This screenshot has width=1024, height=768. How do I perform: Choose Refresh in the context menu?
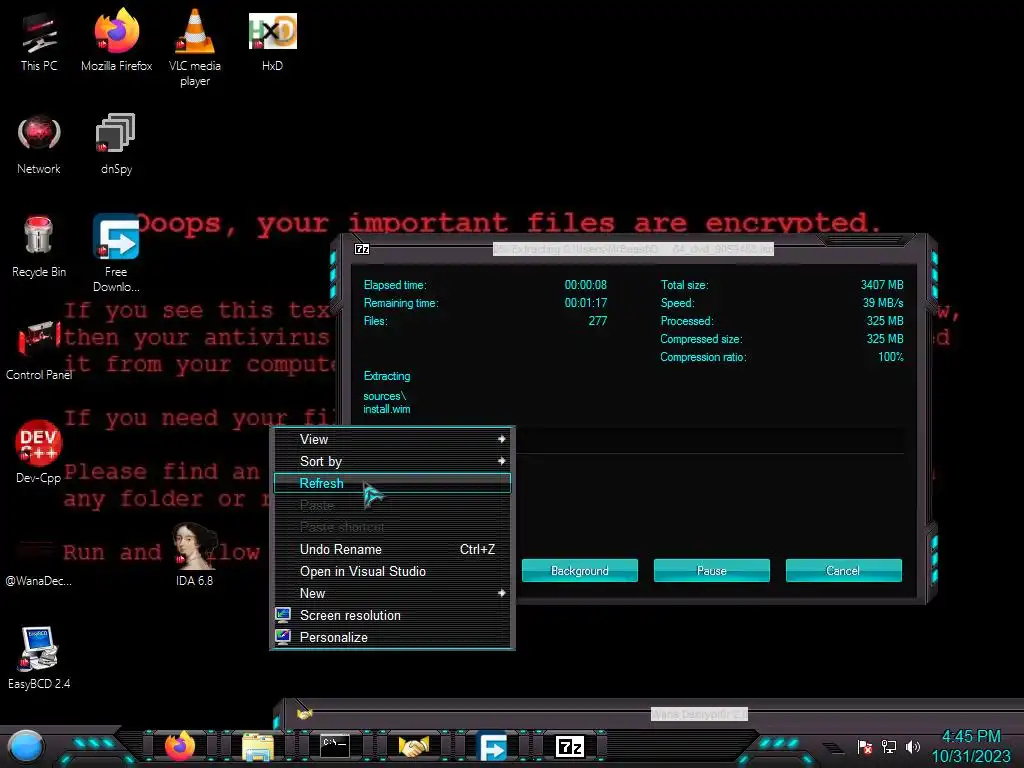pos(392,483)
